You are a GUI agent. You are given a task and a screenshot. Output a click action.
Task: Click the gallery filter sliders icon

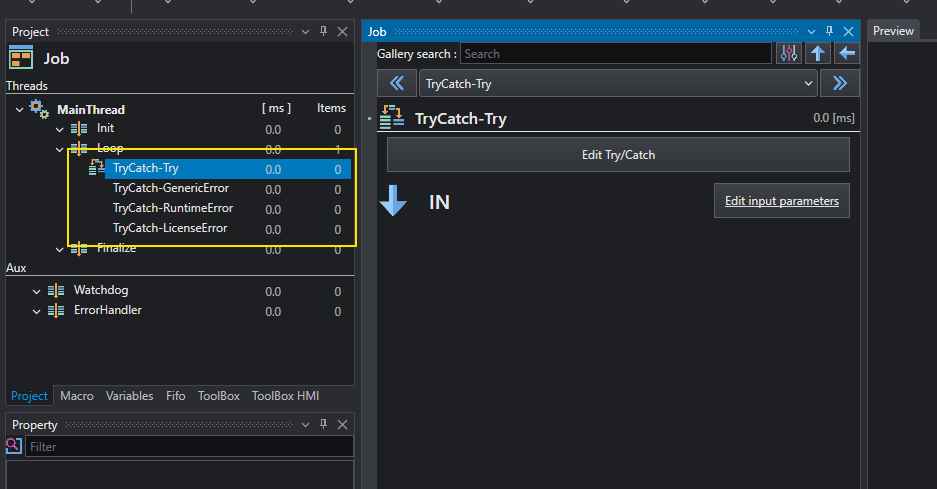click(x=789, y=53)
